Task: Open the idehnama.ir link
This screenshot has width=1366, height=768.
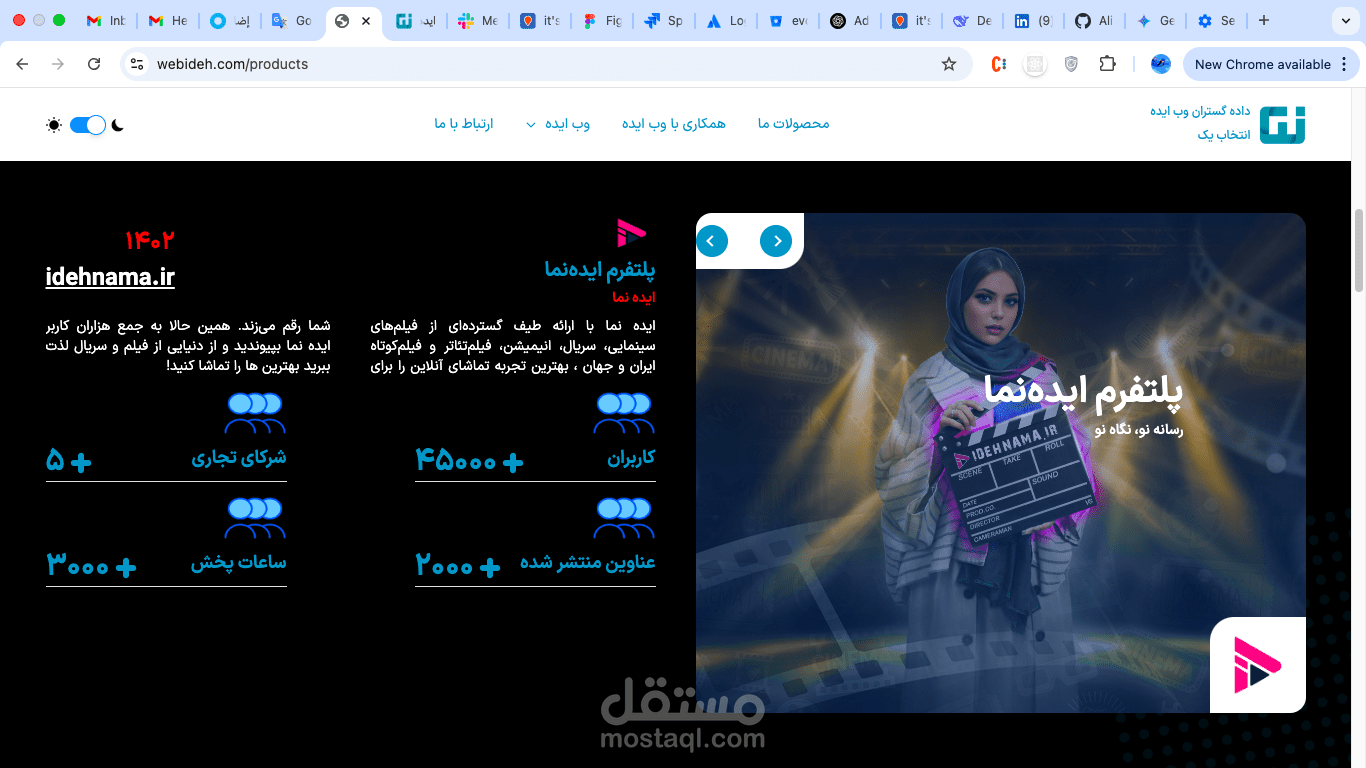Action: pyautogui.click(x=110, y=277)
